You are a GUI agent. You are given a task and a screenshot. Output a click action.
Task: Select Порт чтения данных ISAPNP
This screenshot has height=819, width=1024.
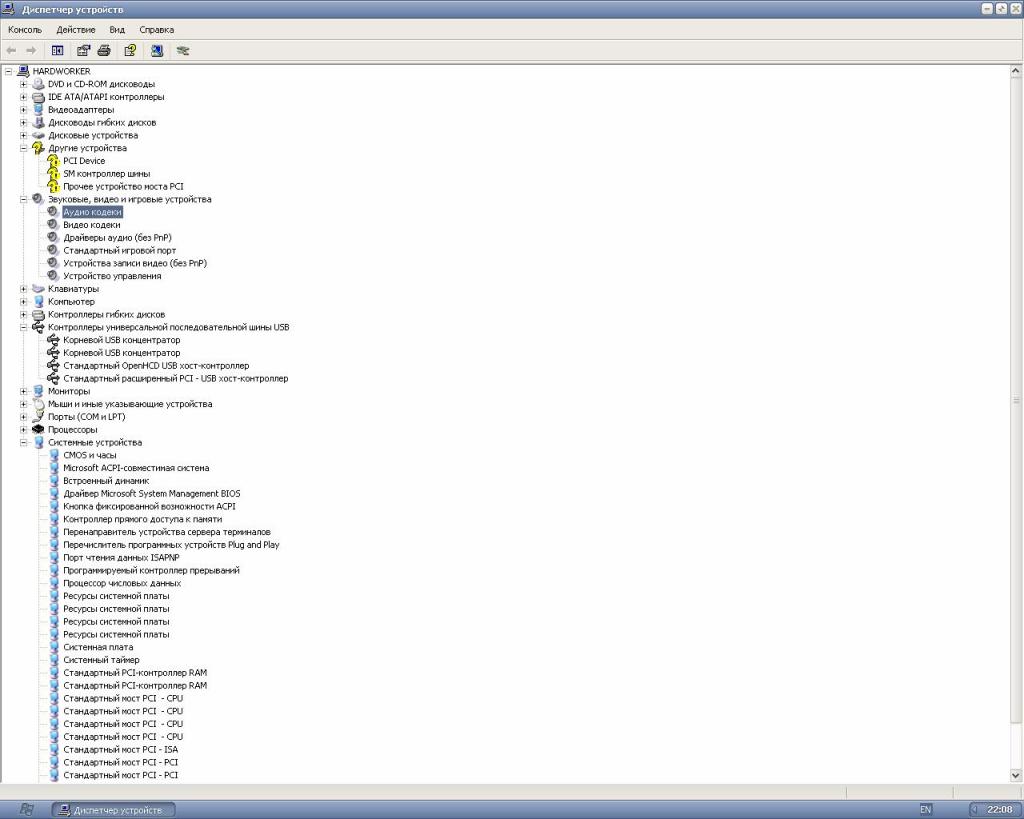(121, 558)
